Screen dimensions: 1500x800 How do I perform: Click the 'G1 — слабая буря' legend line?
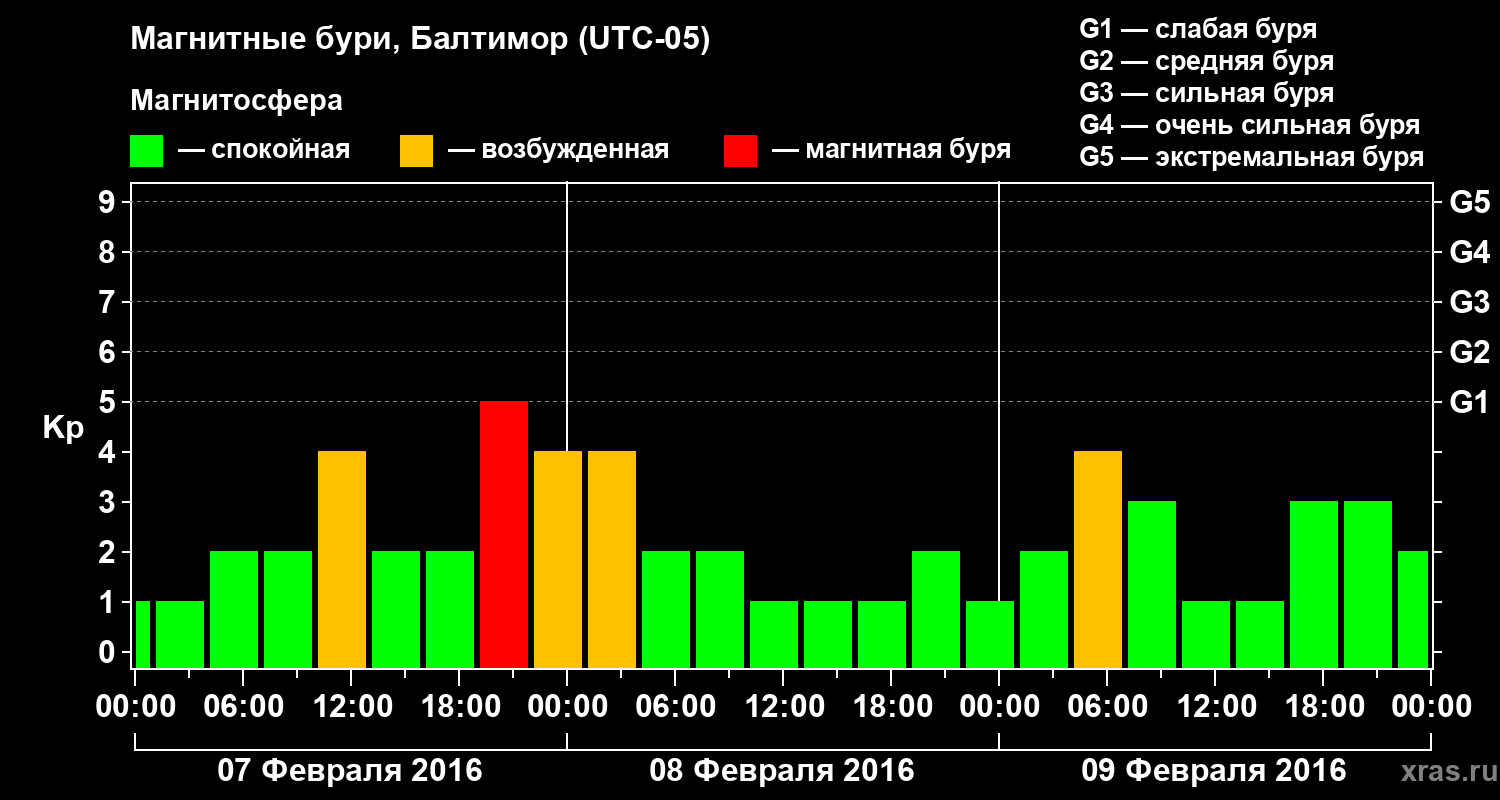[1198, 29]
